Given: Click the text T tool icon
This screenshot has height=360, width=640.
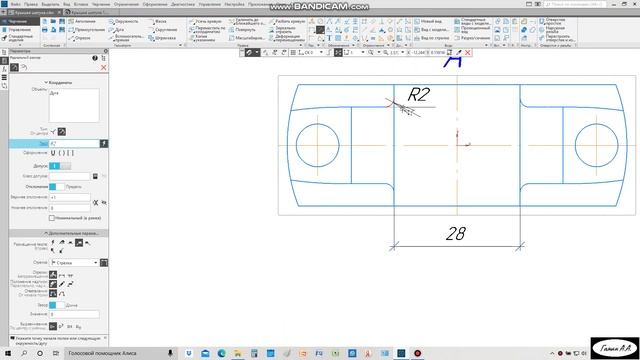Looking at the screenshot, I should point(329,38).
